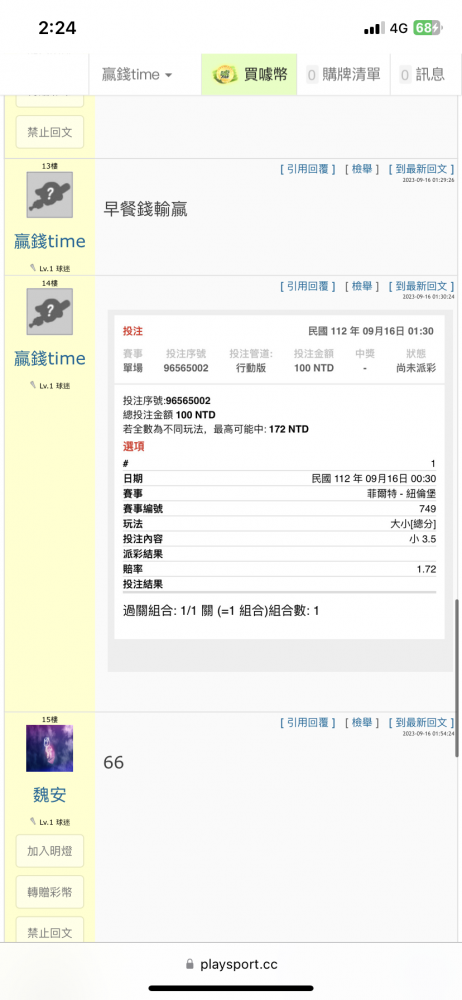The height and width of the screenshot is (1000, 462).
Task: Click 引用回覆 on the 13樓 post
Action: coord(308,169)
